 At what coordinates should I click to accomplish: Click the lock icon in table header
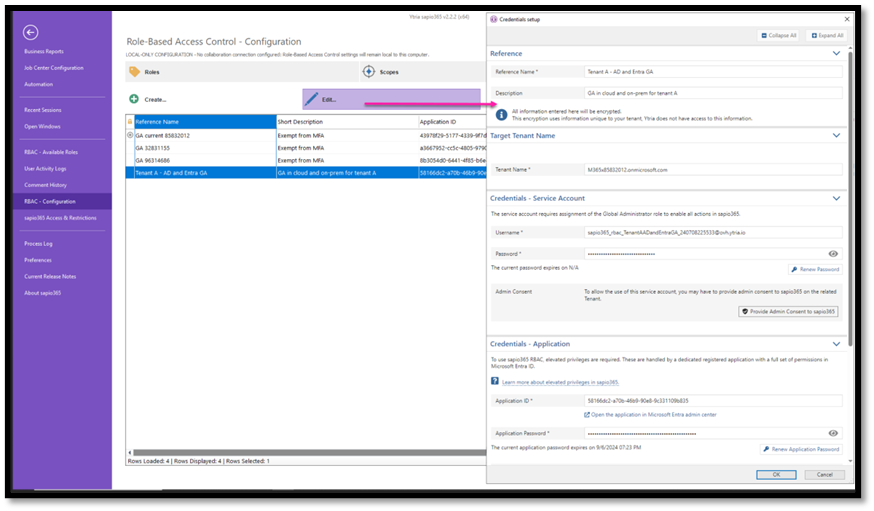click(130, 121)
